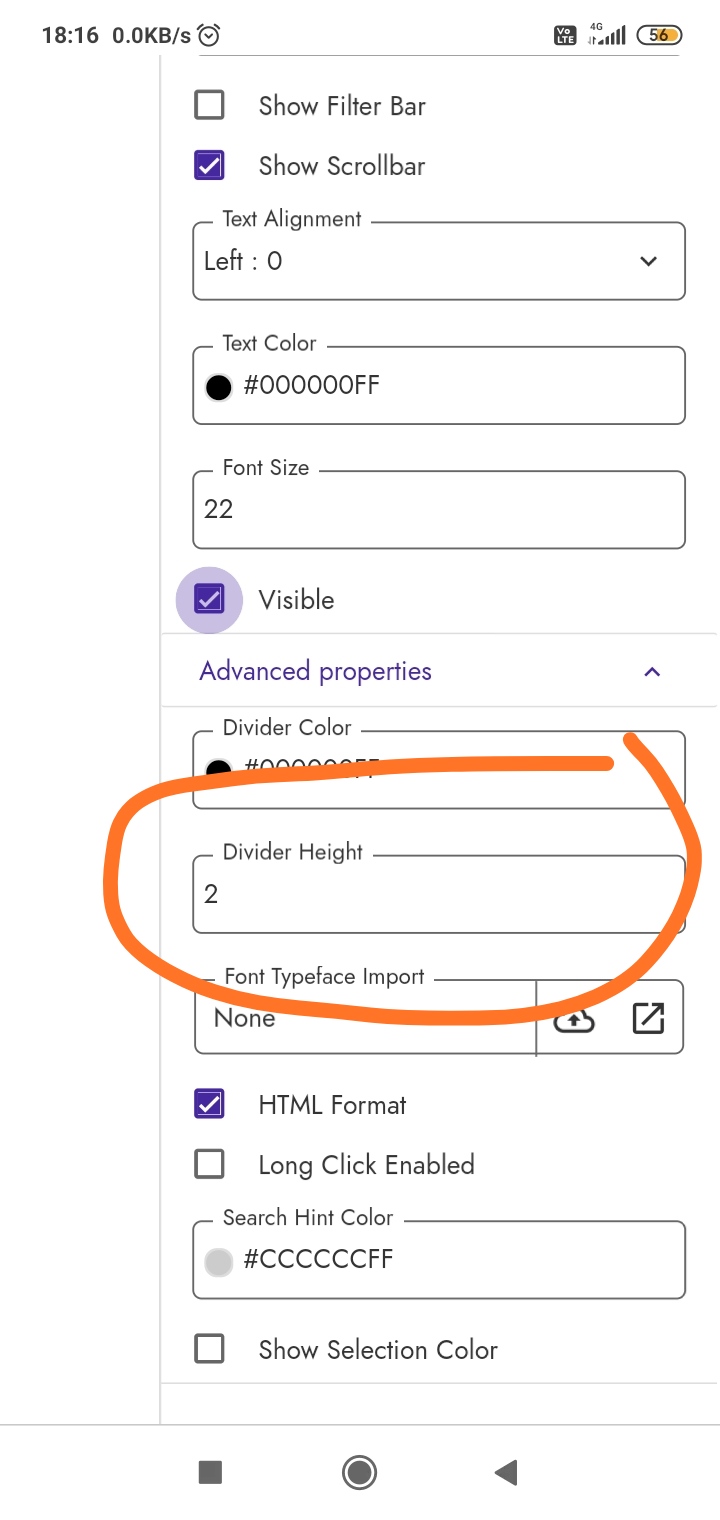Toggle the Visible checkbox
The image size is (720, 1520).
(209, 599)
